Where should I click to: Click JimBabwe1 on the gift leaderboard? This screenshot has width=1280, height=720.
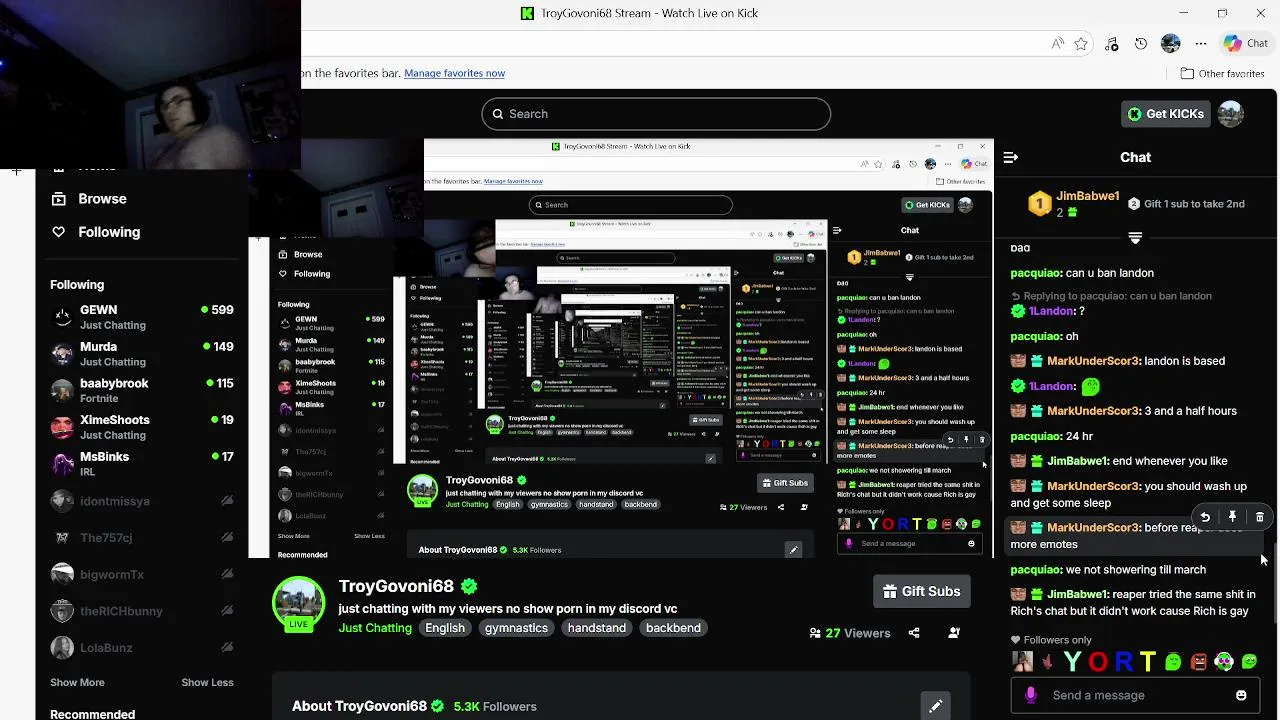click(x=1087, y=196)
